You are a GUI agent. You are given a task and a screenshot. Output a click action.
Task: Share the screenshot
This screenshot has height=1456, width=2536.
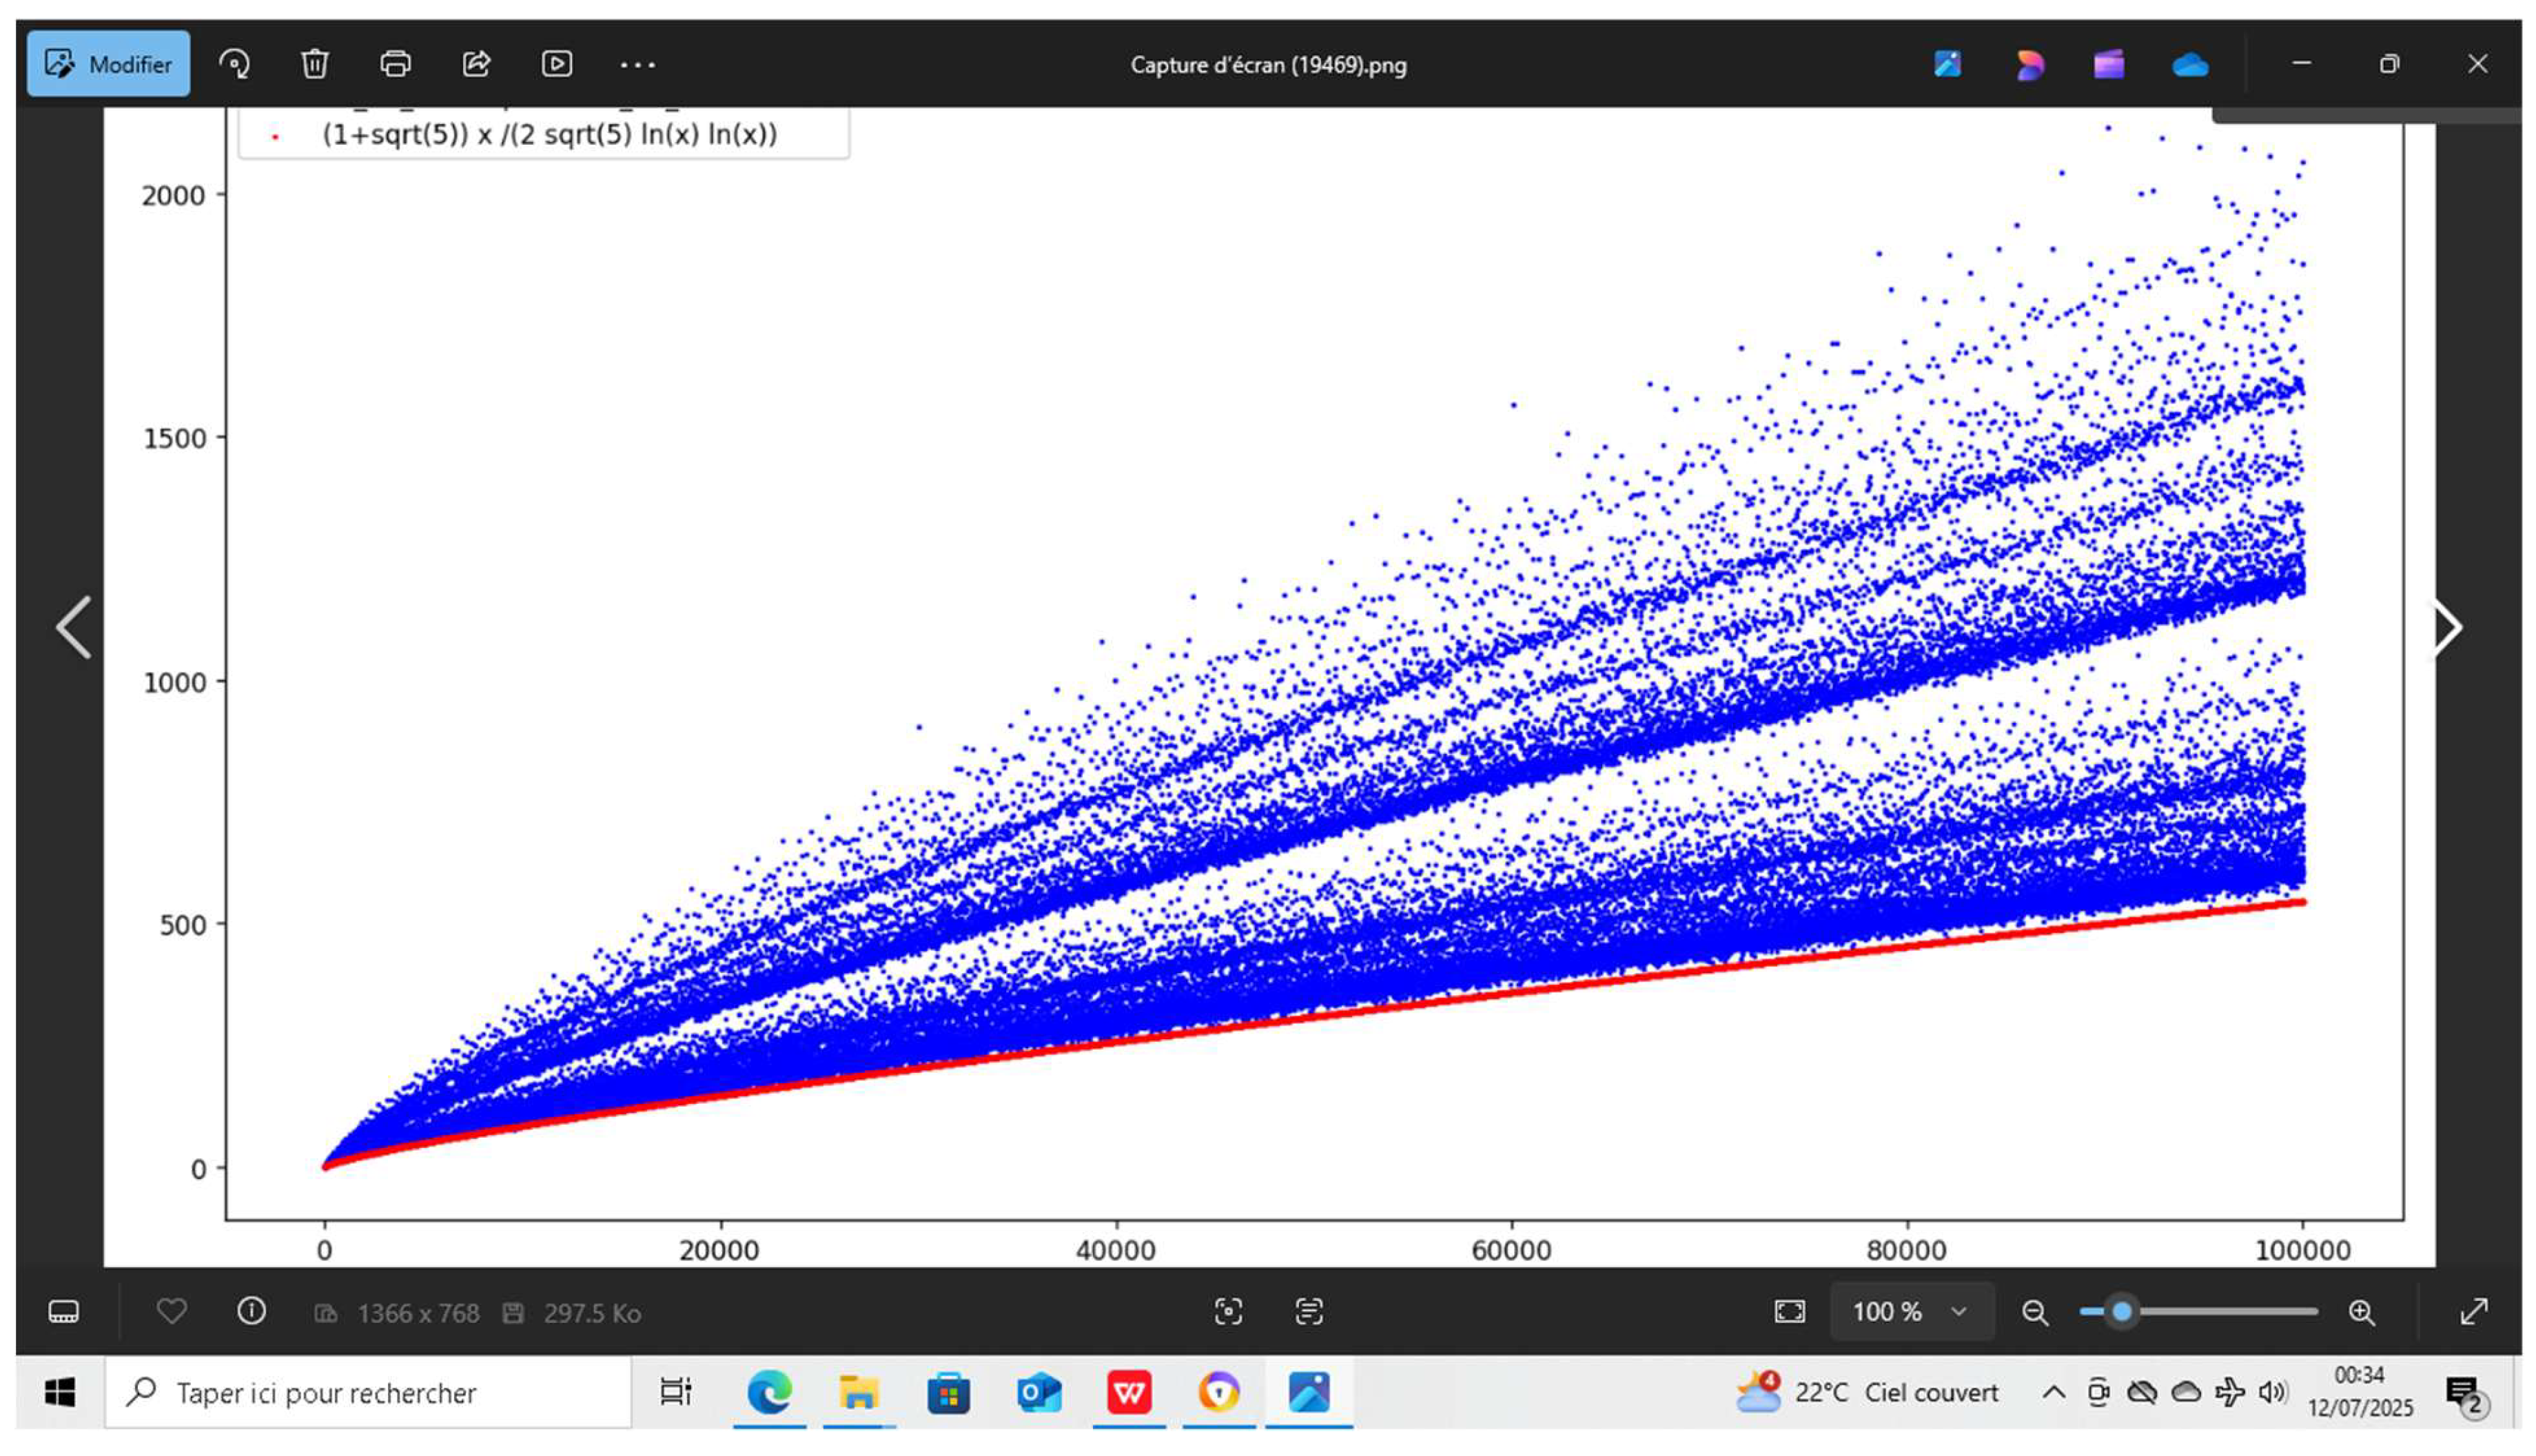click(476, 63)
